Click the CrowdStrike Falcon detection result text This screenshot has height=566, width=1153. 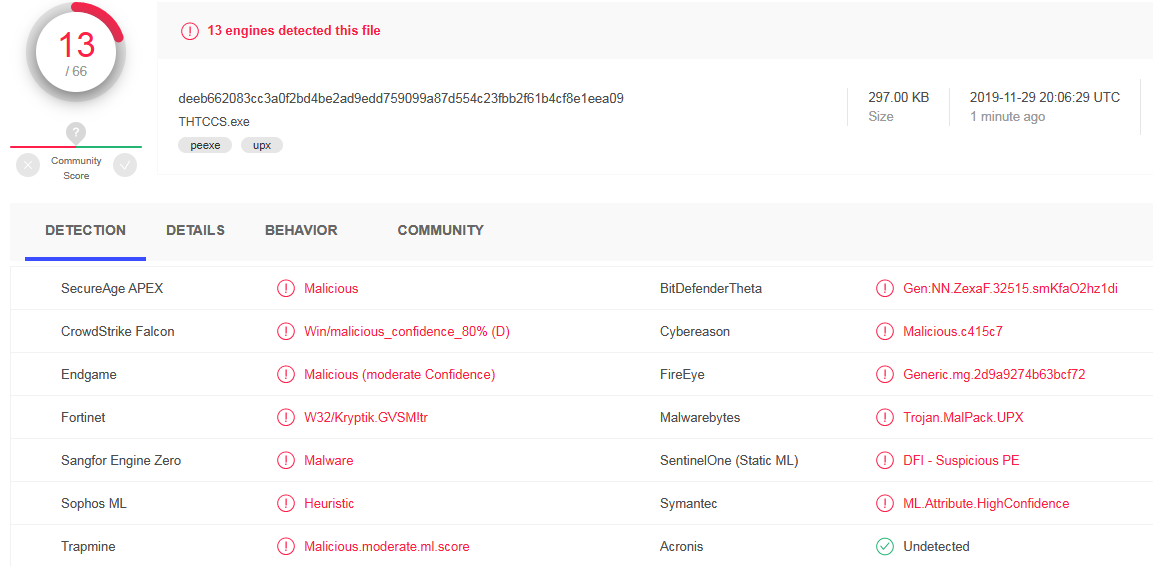click(x=407, y=332)
